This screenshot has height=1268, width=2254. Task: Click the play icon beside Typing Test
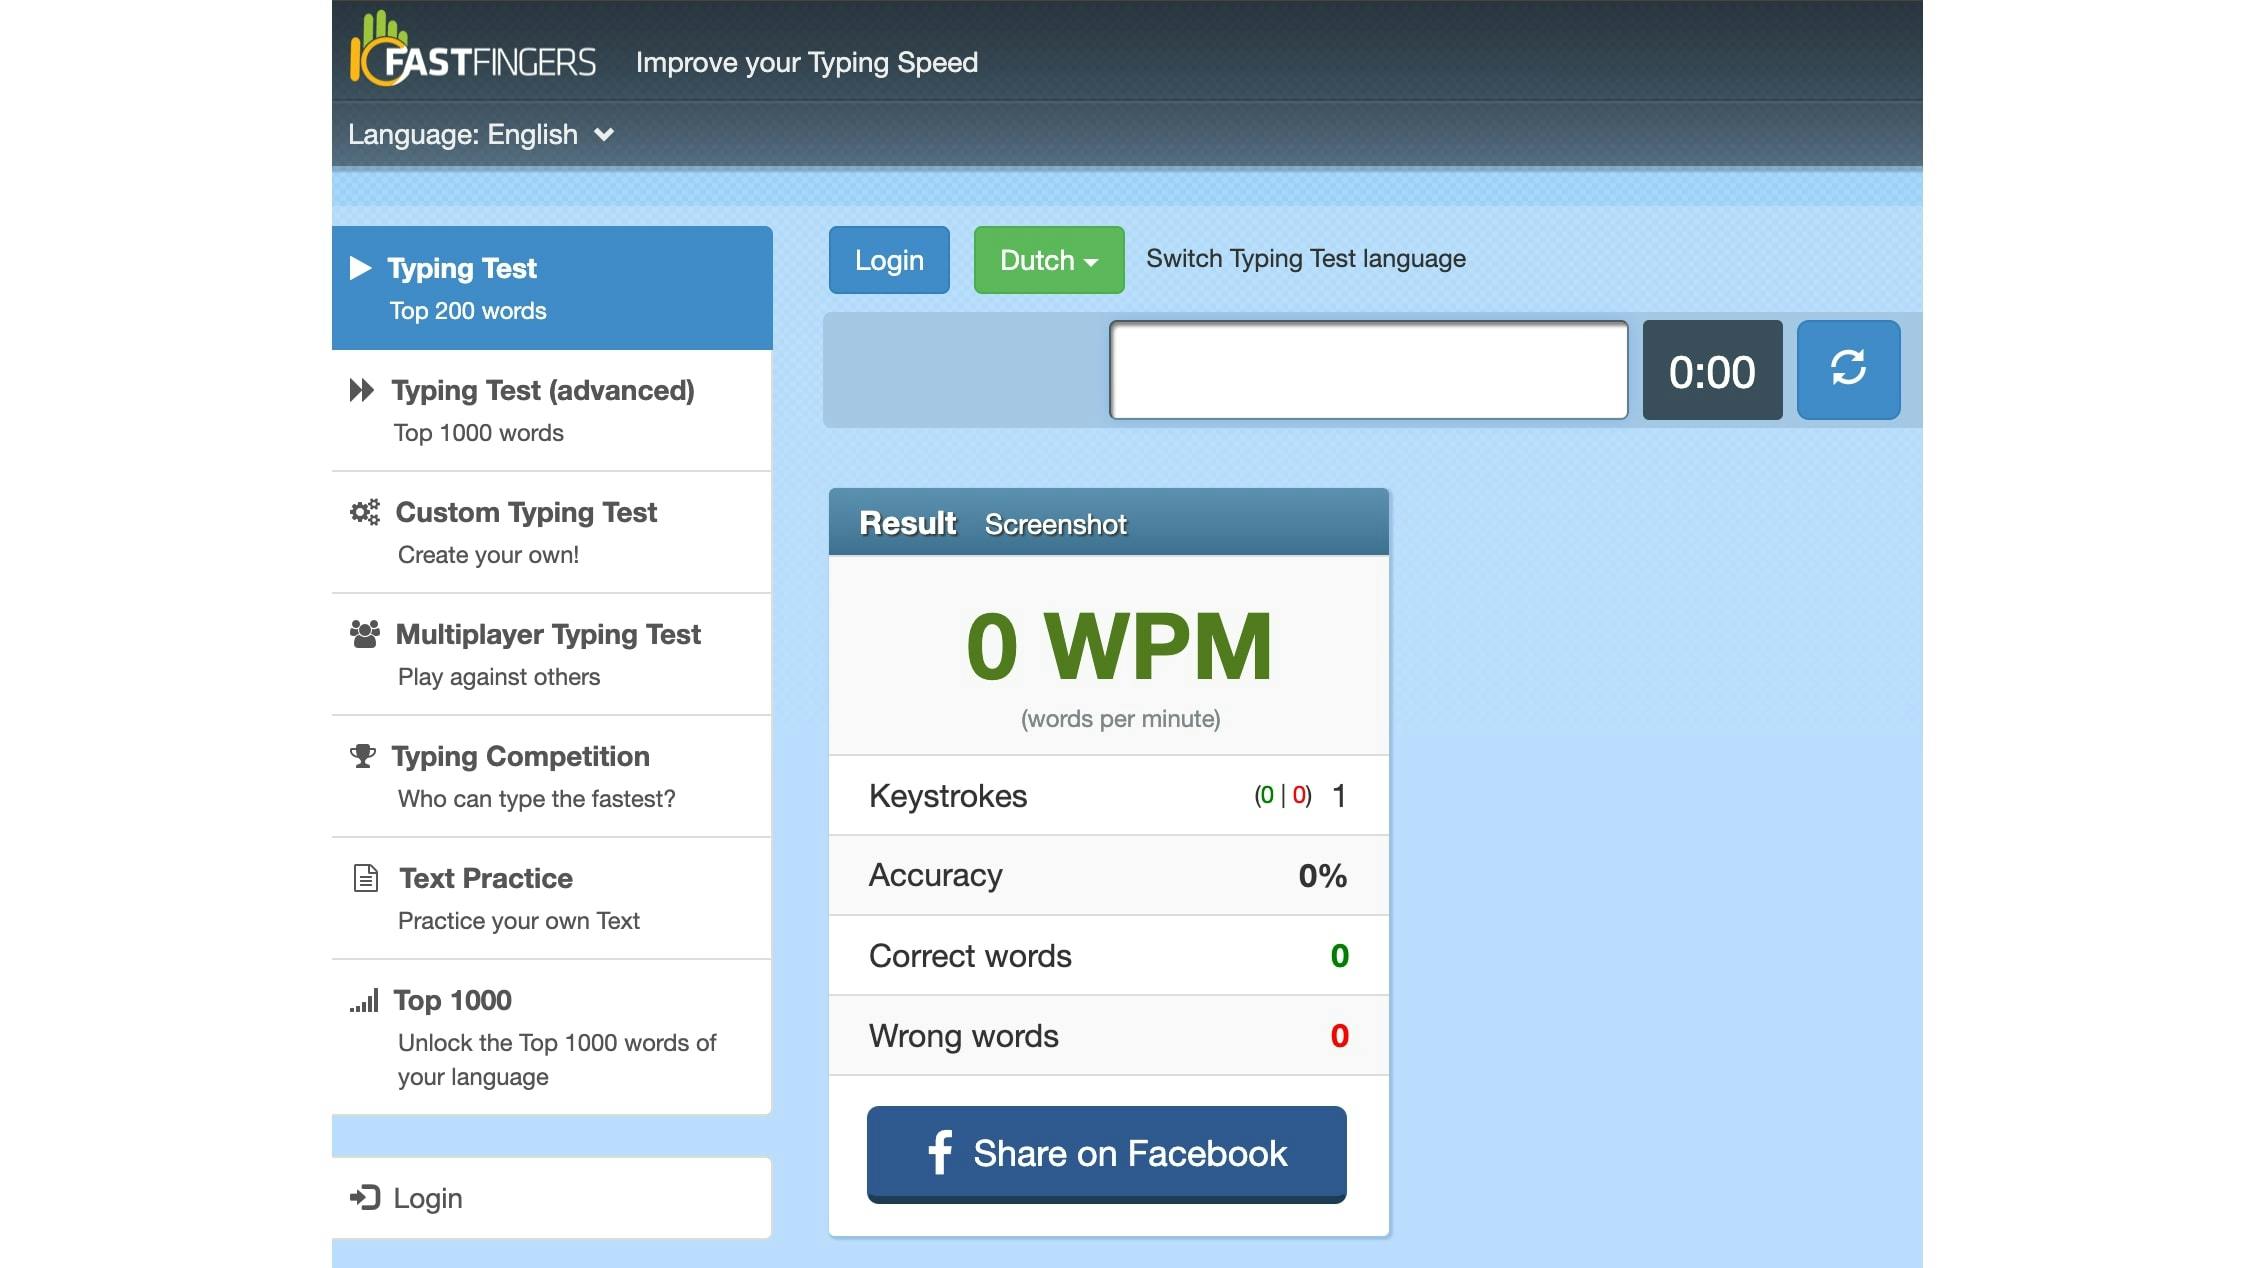click(x=361, y=268)
